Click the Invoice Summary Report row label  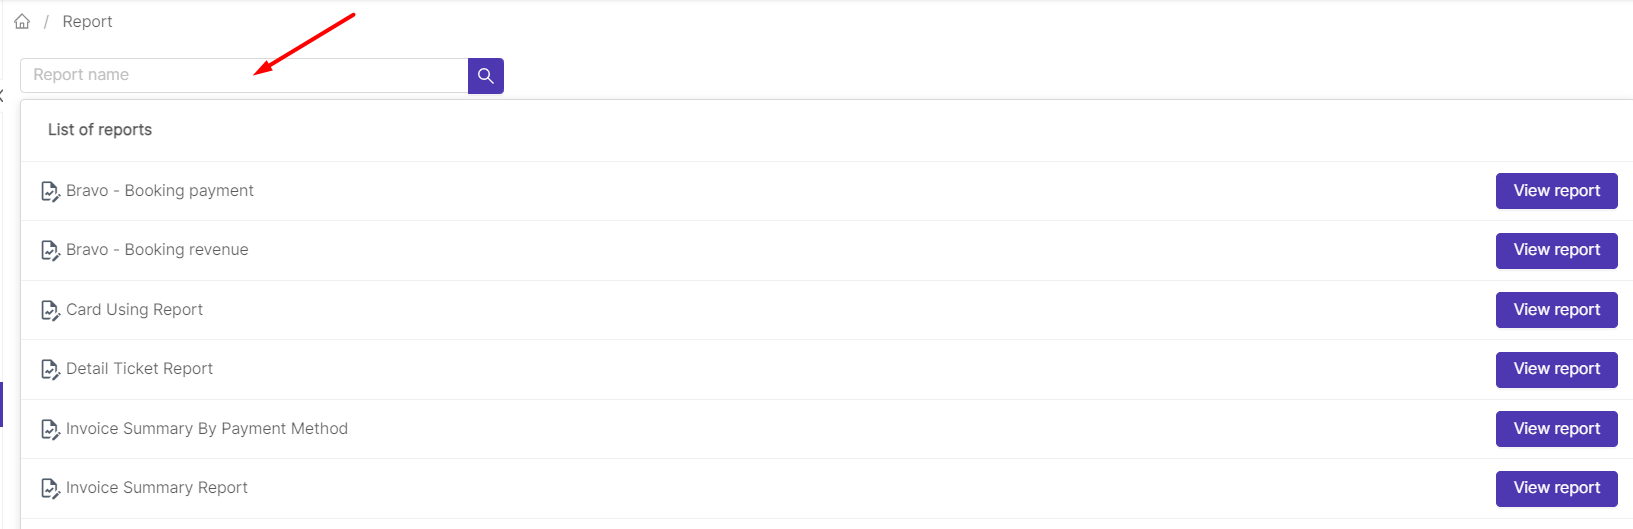(x=157, y=488)
